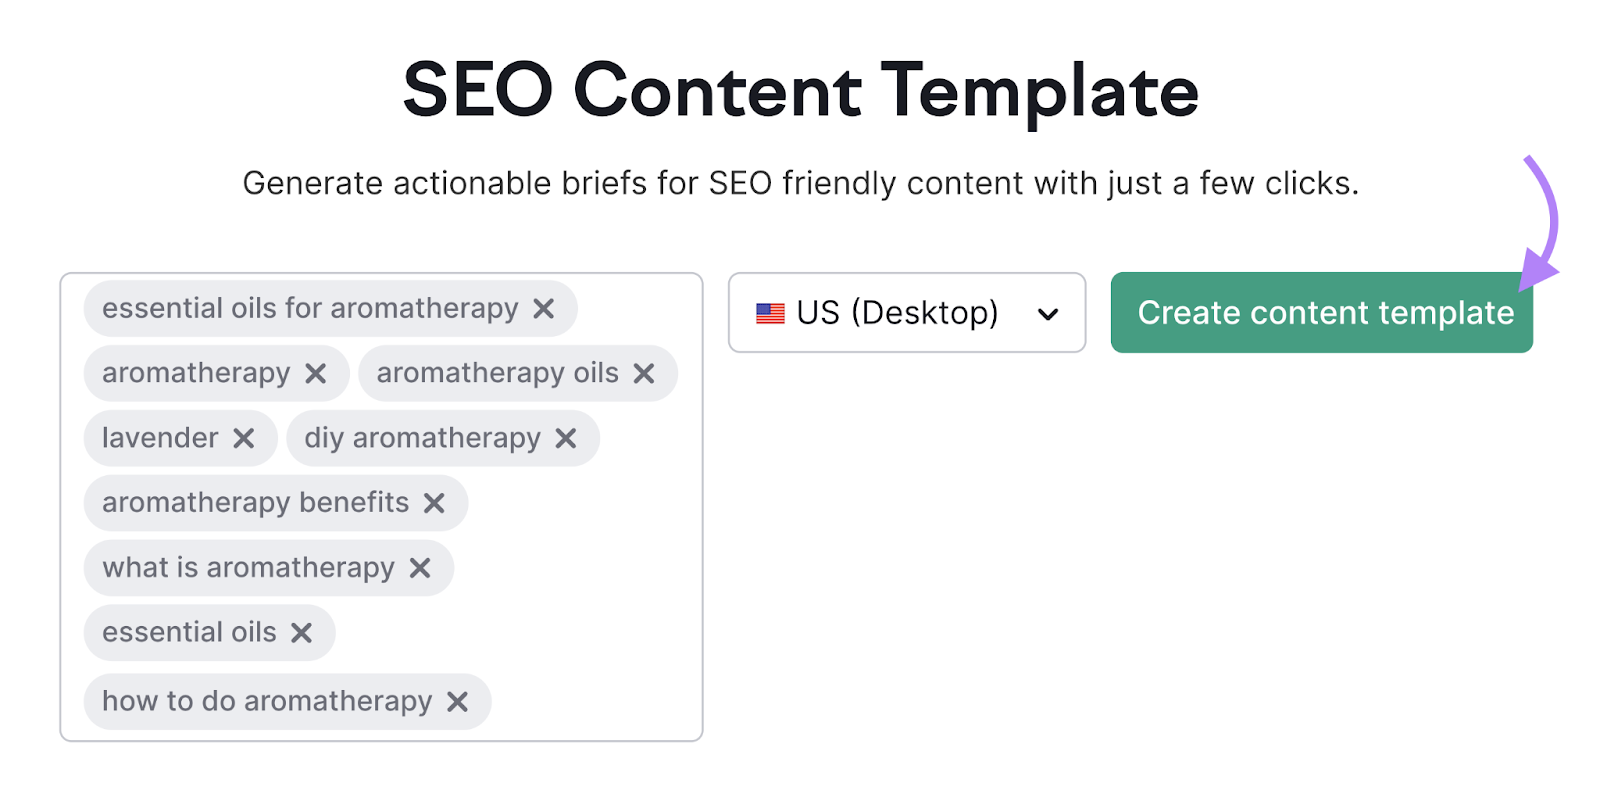The image size is (1600, 801).
Task: Click the "lavender" keyword pill
Action: point(160,437)
